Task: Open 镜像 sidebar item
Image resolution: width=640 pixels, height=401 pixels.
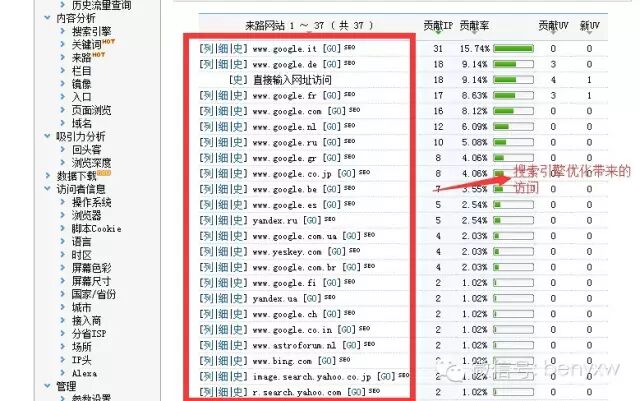Action: click(82, 84)
